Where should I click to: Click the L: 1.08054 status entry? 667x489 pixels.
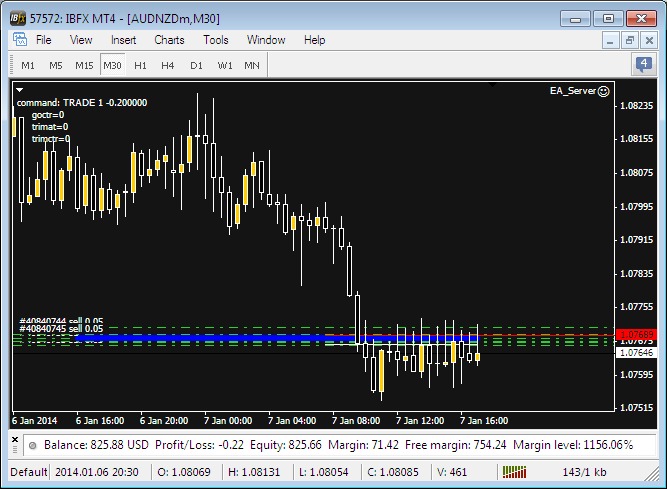(323, 472)
